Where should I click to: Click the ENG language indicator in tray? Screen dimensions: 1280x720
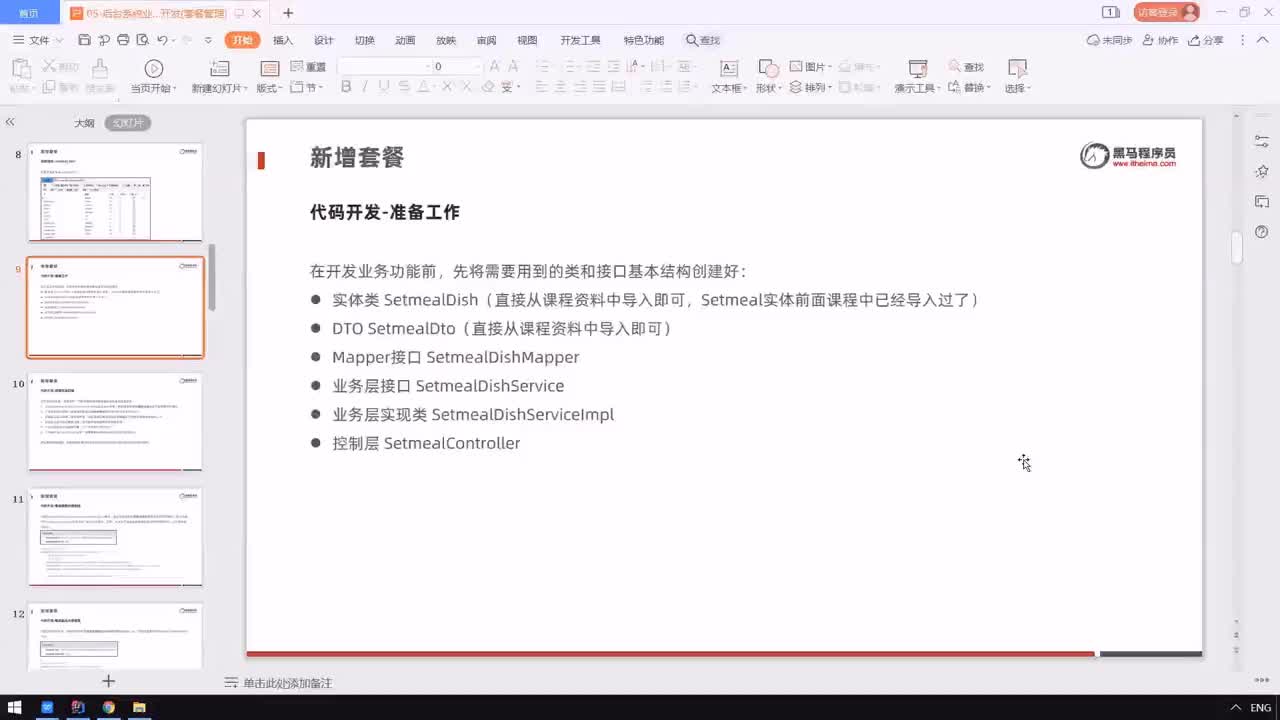(x=1260, y=708)
